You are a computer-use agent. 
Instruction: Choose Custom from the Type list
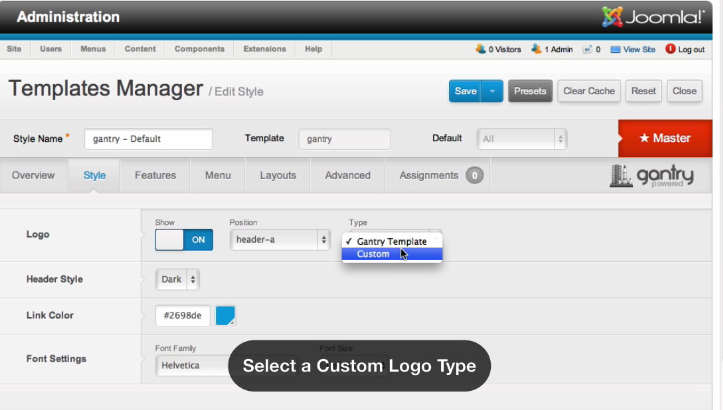click(373, 254)
